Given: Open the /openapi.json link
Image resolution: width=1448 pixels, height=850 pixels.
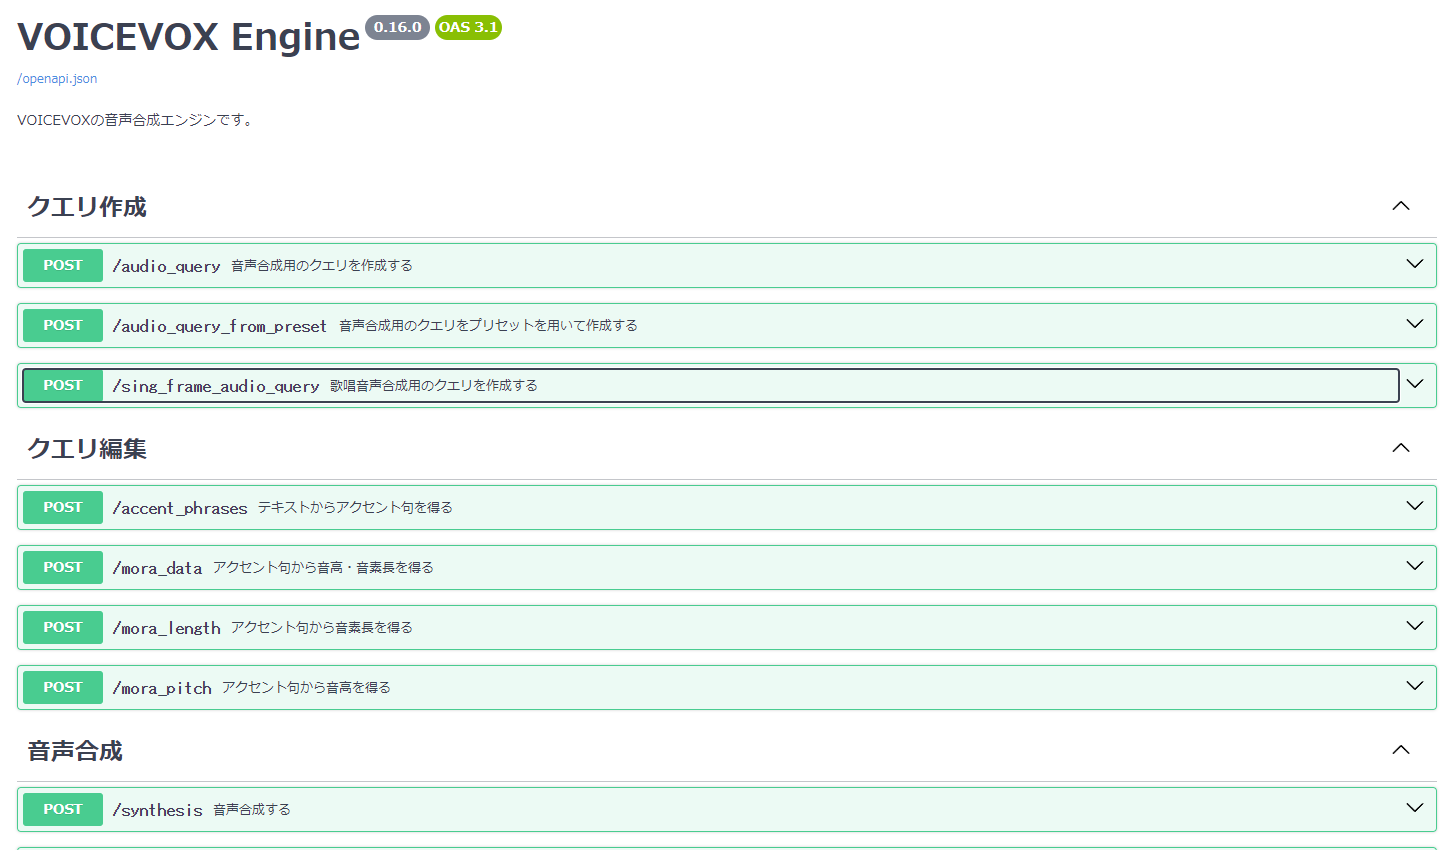Looking at the screenshot, I should [x=56, y=78].
